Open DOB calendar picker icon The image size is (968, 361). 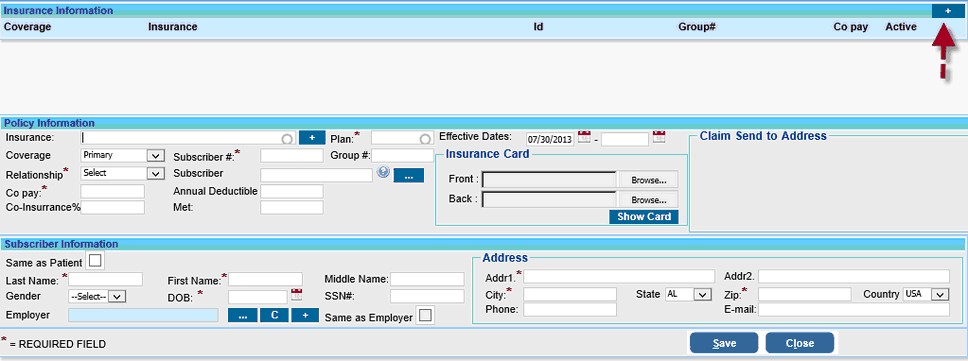point(296,294)
